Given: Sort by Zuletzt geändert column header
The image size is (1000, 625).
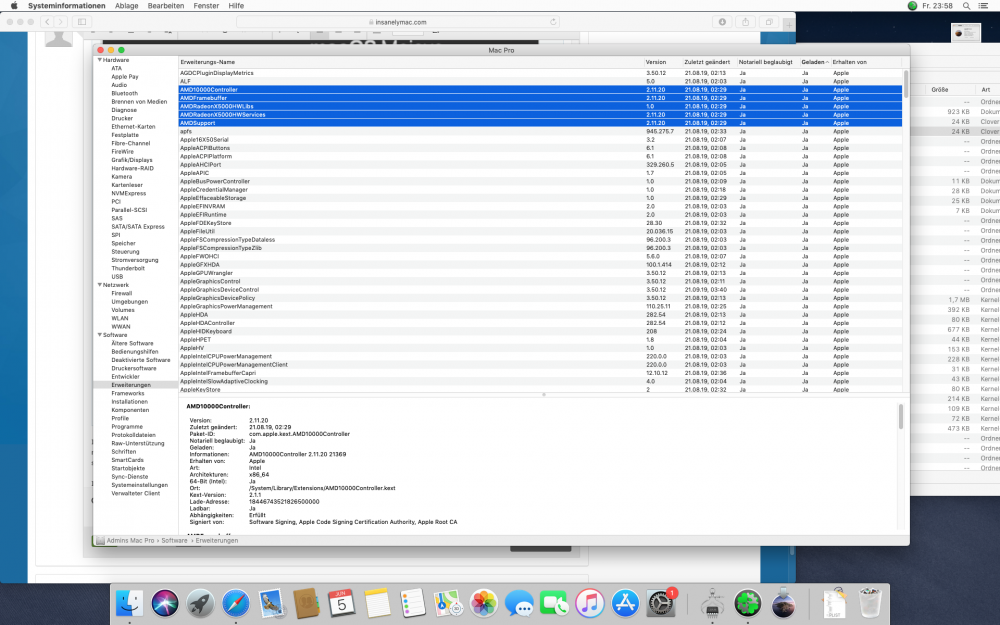Looking at the screenshot, I should [709, 62].
